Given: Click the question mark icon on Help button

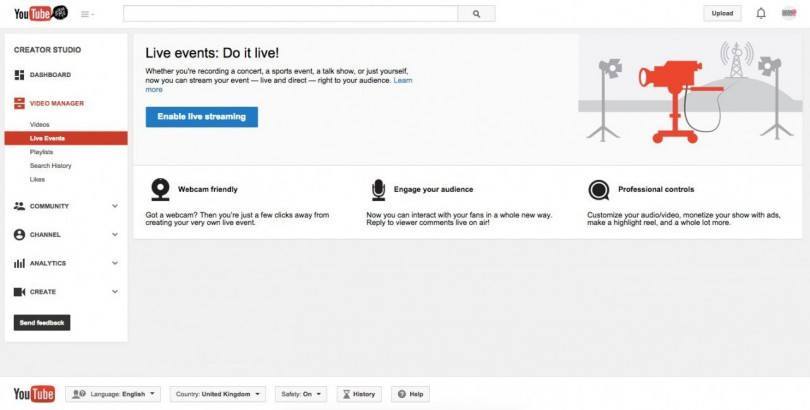Looking at the screenshot, I should click(x=401, y=394).
